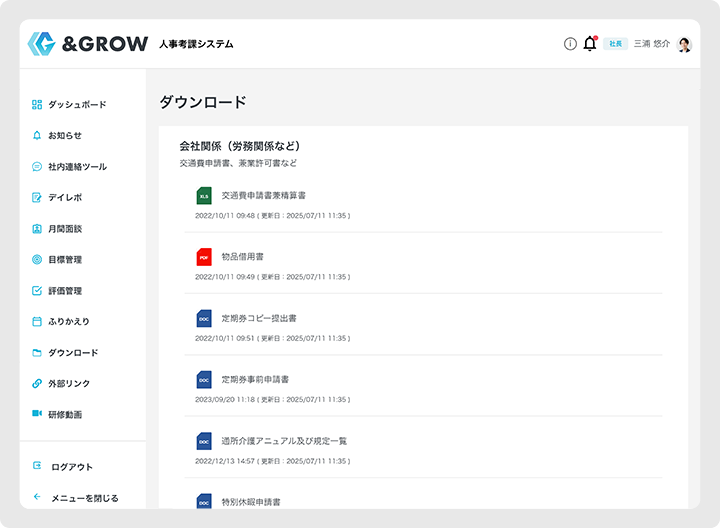The width and height of the screenshot is (720, 528).
Task: Click the ダウンロード page title
Action: pyautogui.click(x=203, y=102)
